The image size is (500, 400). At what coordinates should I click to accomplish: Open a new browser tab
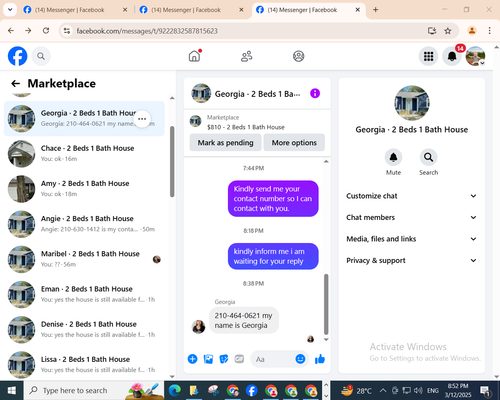(376, 10)
